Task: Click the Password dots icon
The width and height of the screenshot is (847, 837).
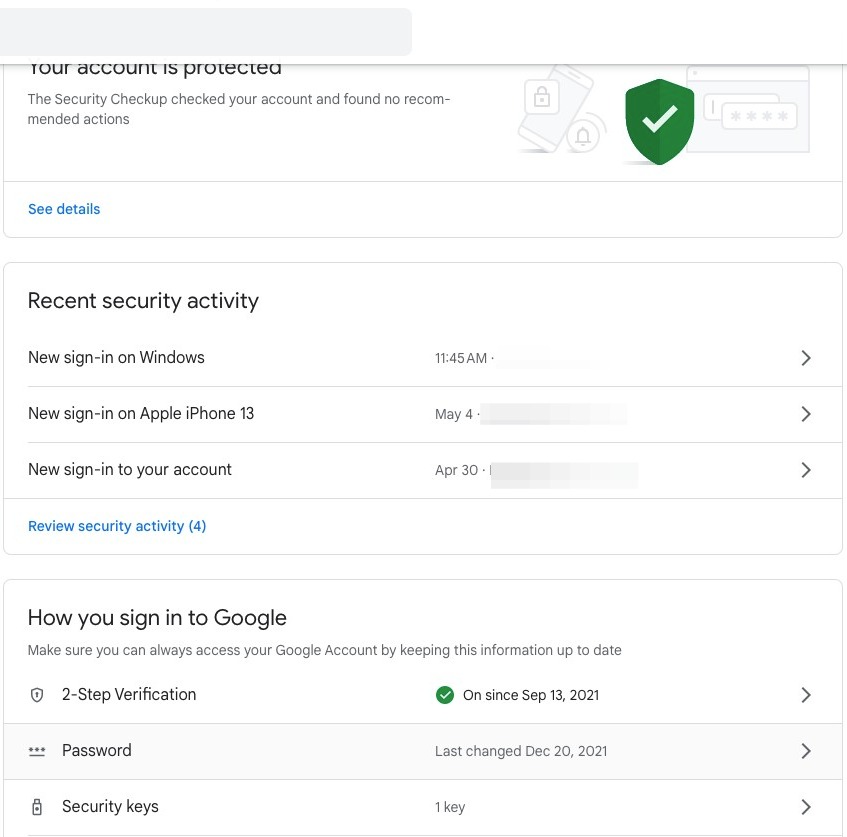Action: point(37,751)
